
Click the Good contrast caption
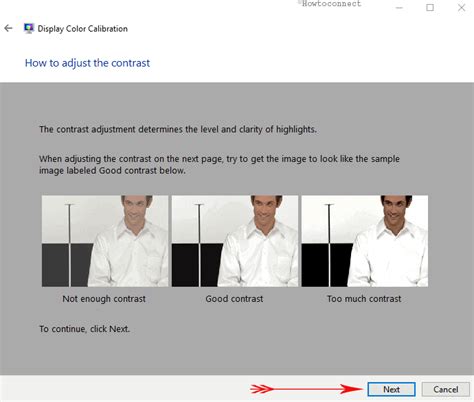(234, 299)
